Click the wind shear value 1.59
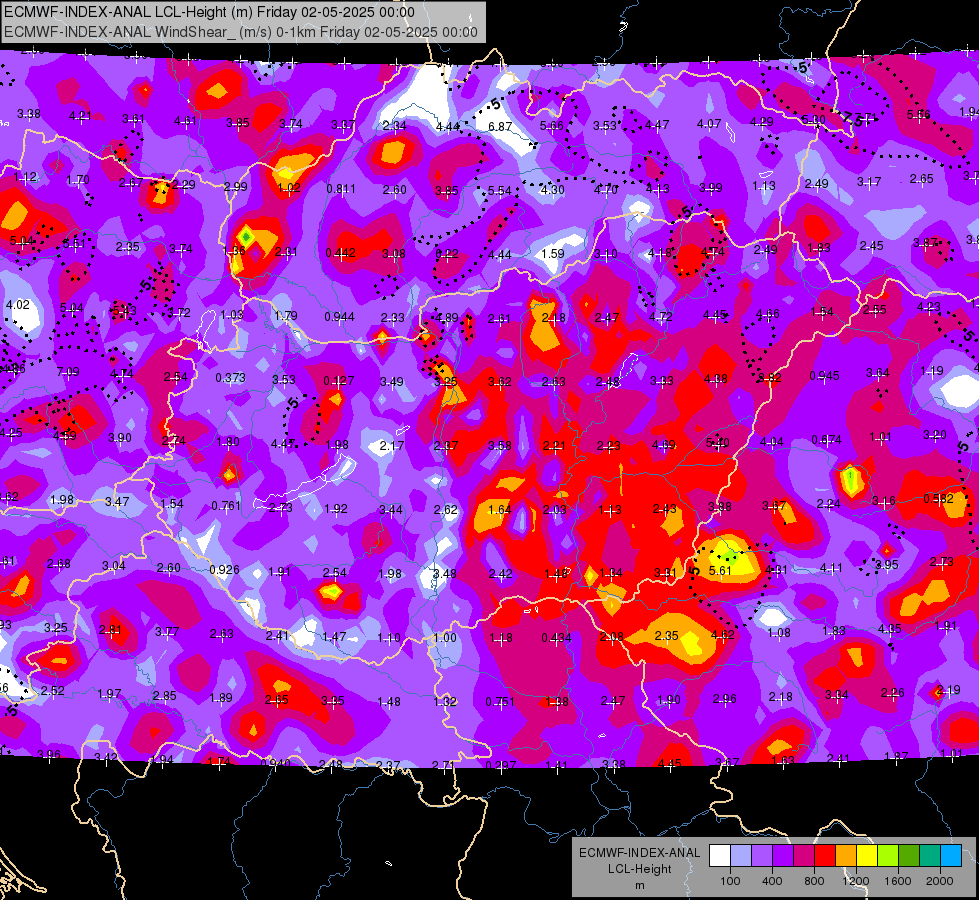 [x=553, y=254]
